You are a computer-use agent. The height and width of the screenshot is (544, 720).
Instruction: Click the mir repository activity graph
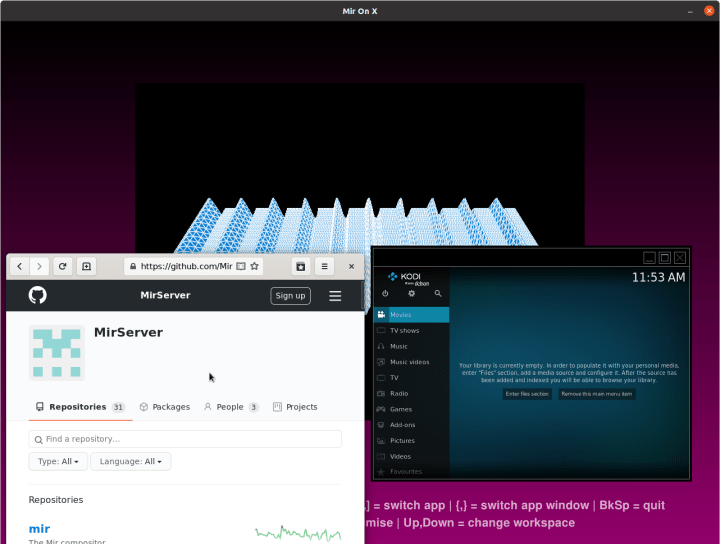(298, 533)
